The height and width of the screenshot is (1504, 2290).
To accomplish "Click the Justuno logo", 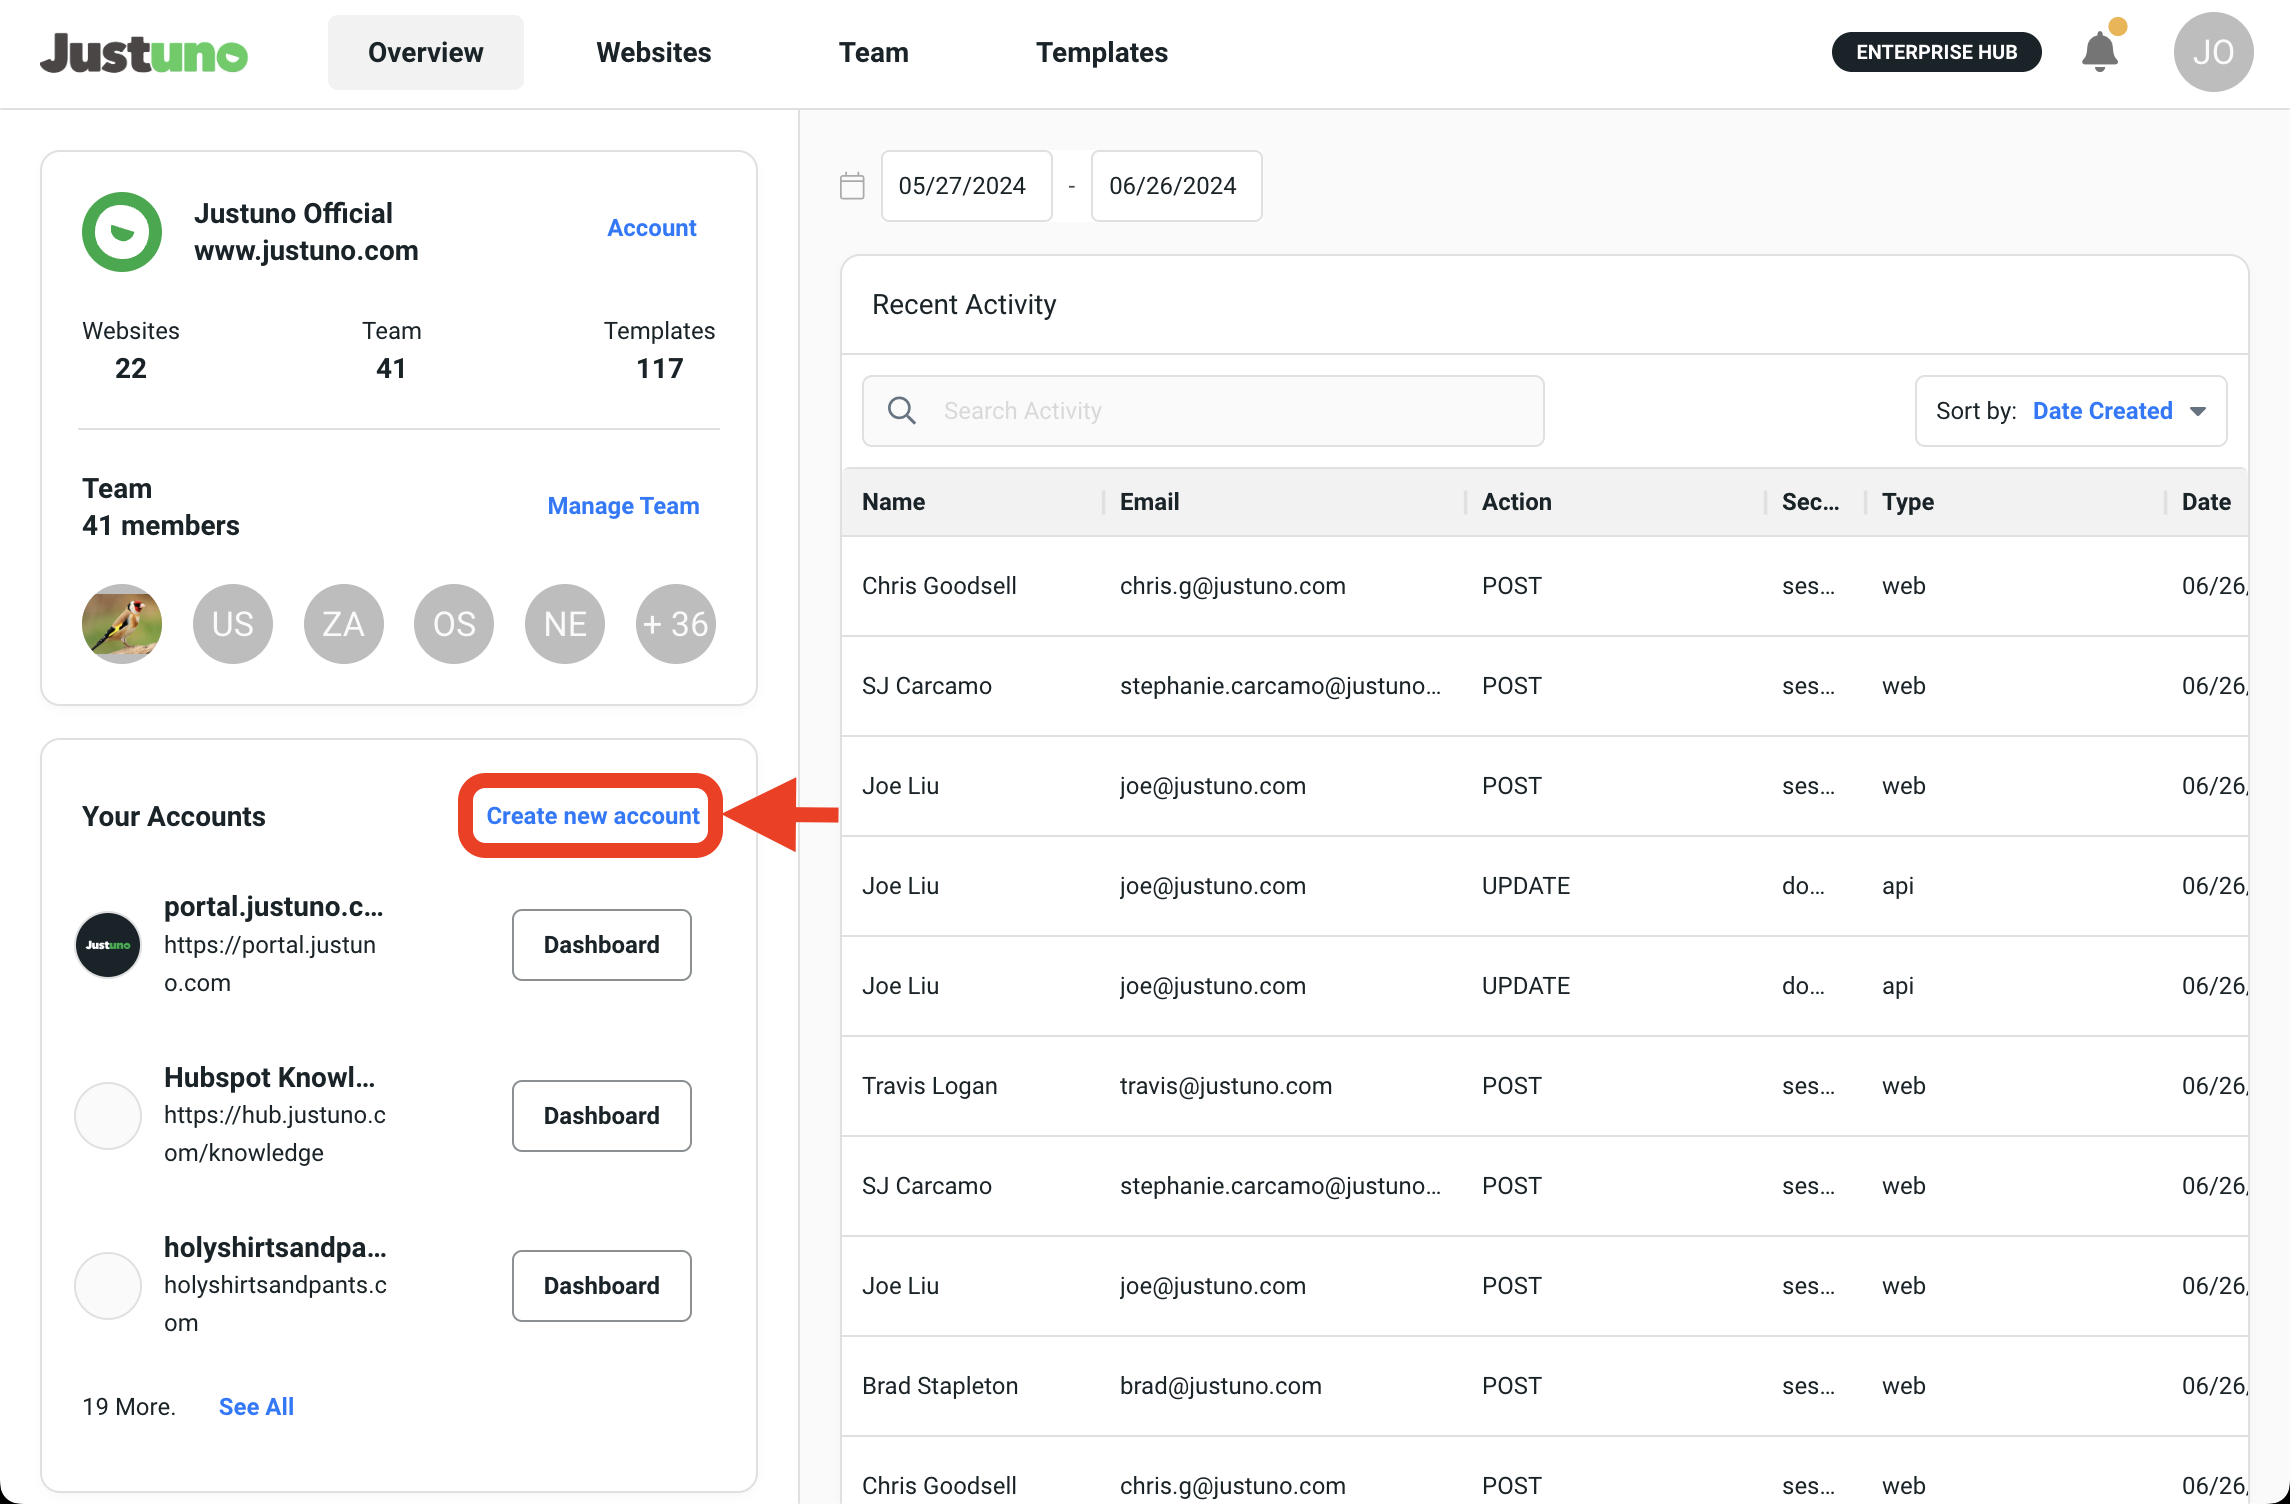I will point(144,53).
